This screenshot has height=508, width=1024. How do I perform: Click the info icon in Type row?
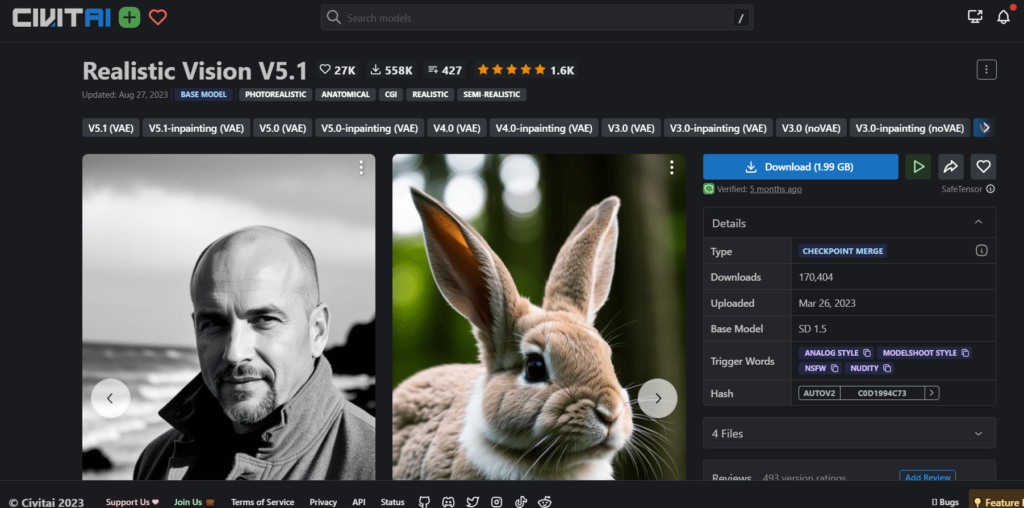[x=981, y=251]
